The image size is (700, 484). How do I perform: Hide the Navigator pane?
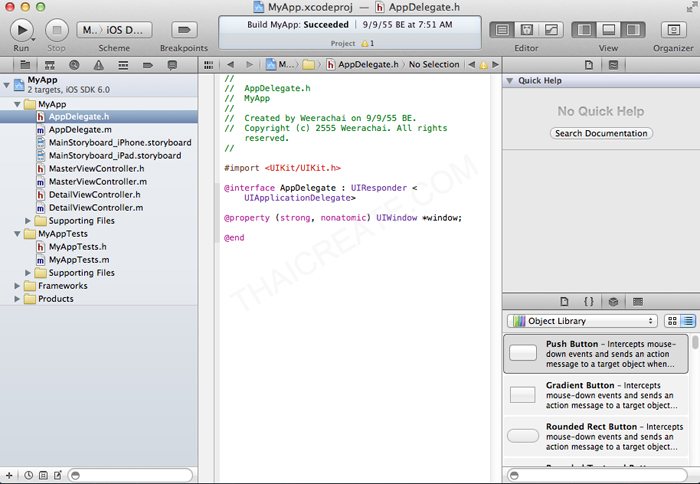click(x=584, y=30)
